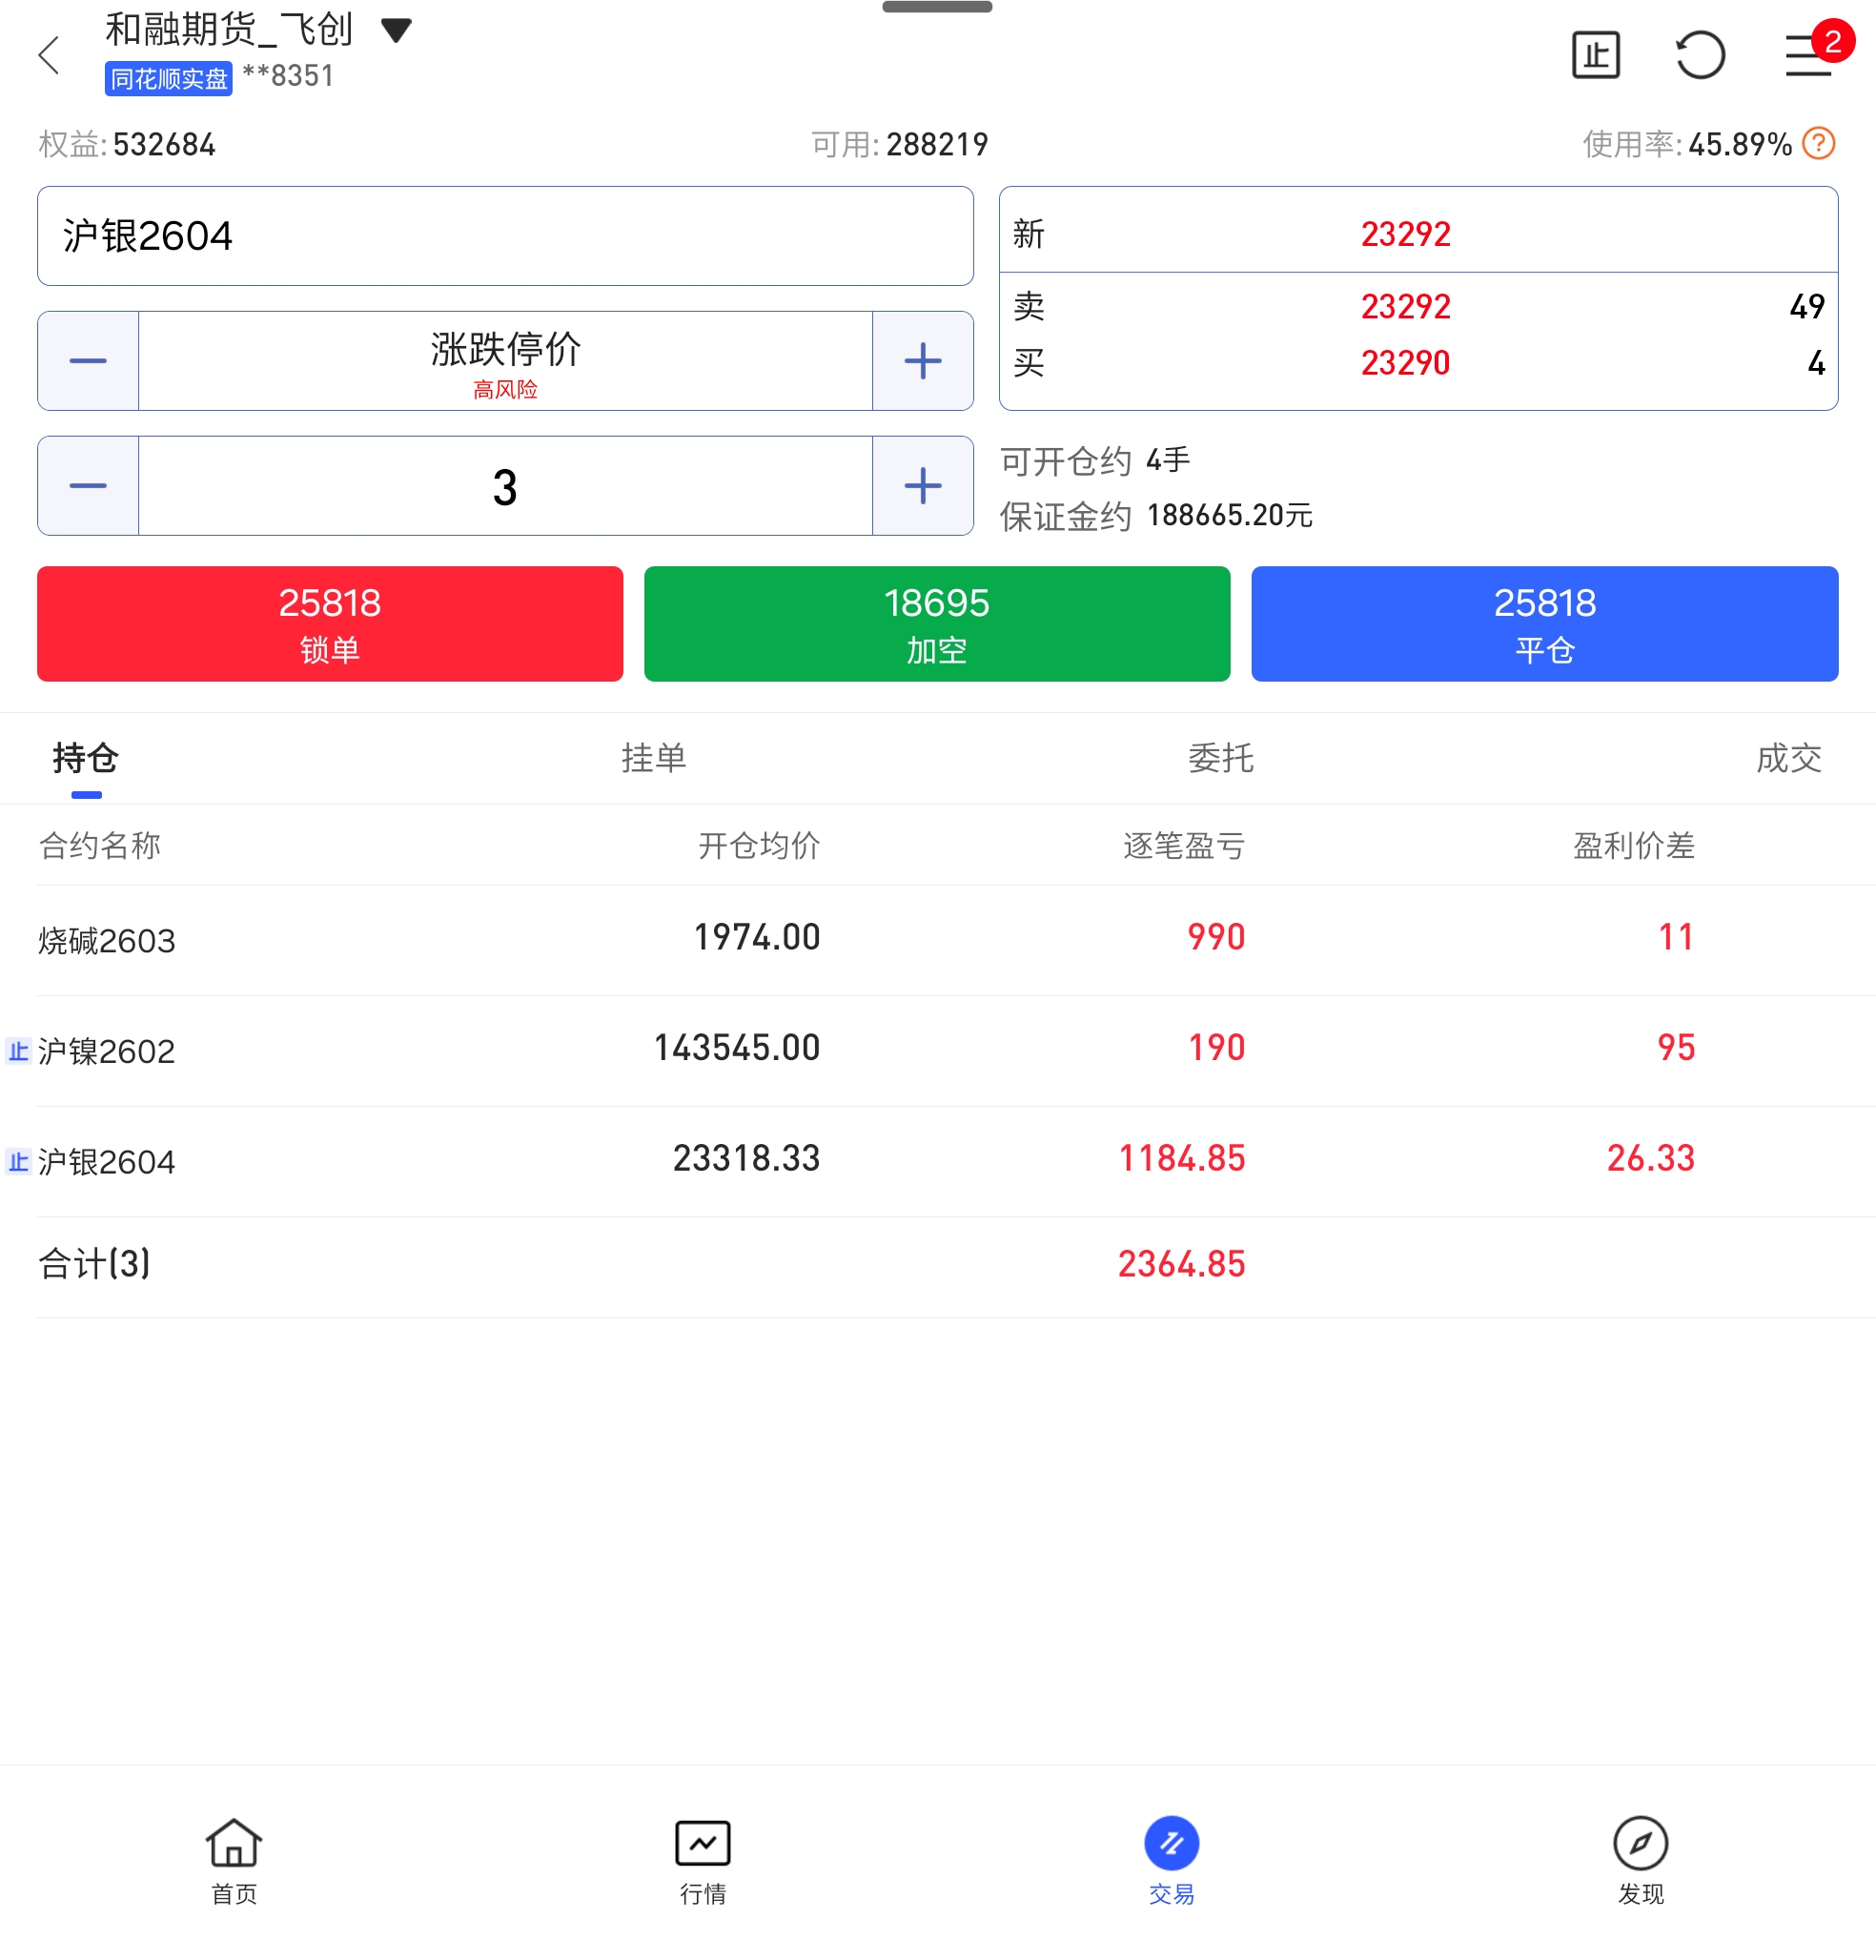
Task: Tap the back arrow icon
Action: [x=49, y=55]
